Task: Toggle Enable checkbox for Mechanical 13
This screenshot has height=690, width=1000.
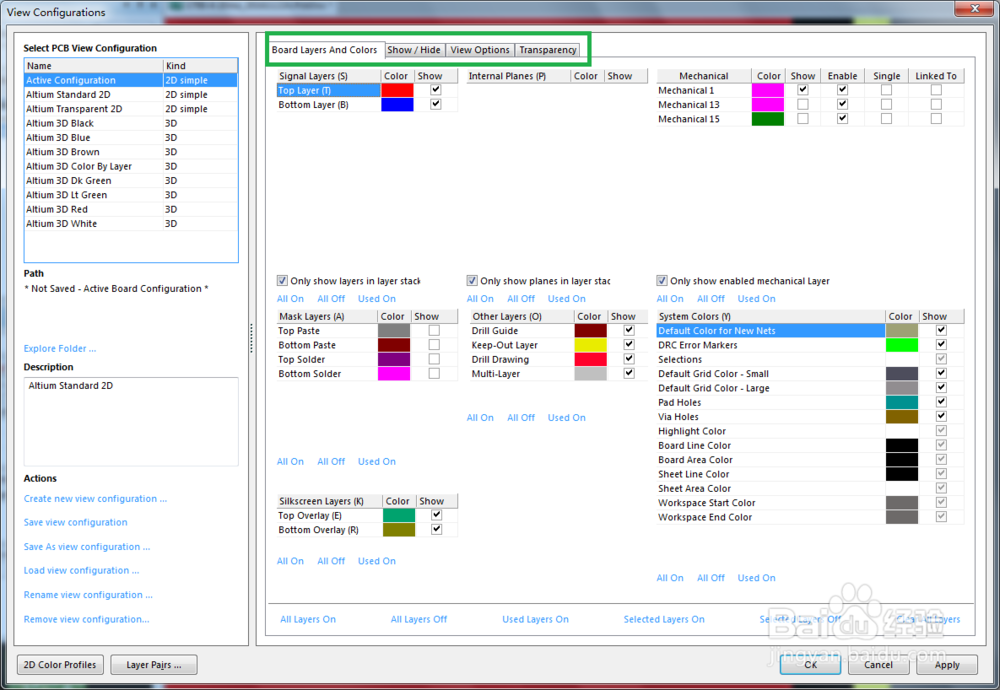Action: (842, 104)
